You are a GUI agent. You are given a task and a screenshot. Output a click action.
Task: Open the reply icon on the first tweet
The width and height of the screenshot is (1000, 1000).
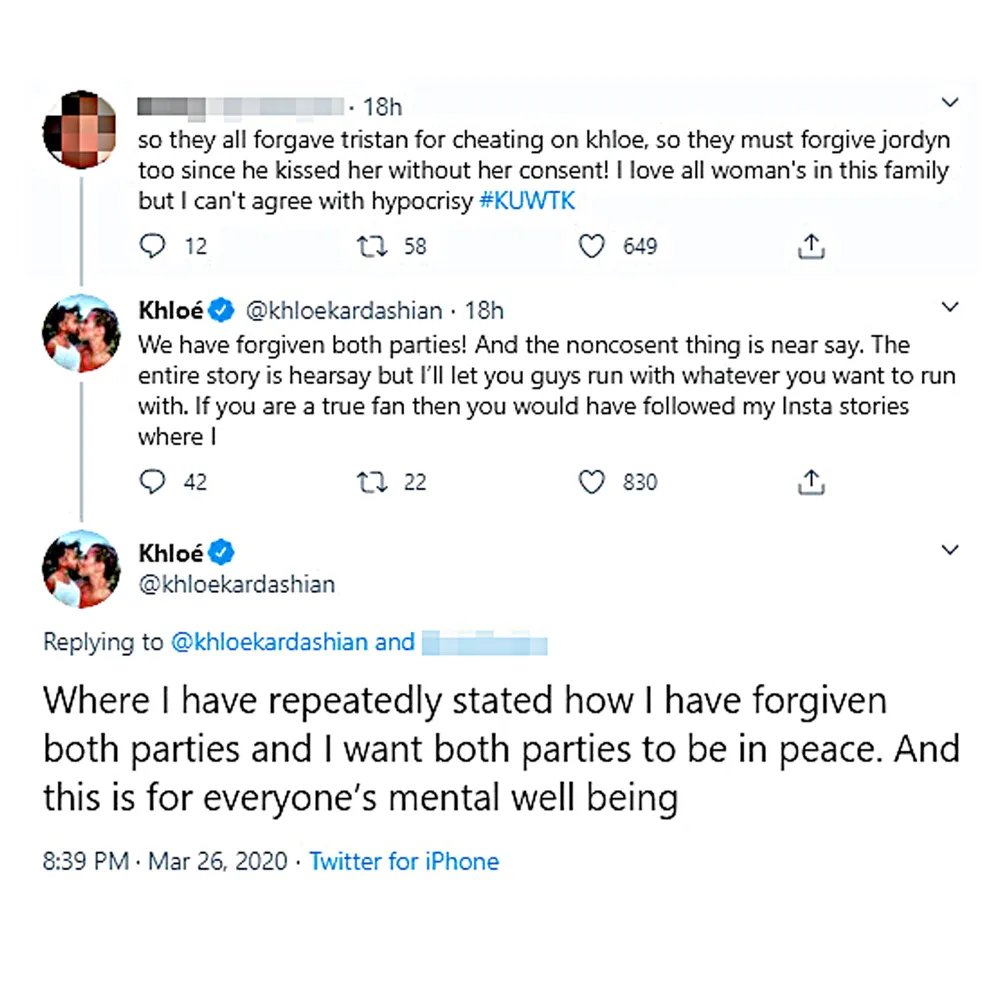click(152, 245)
